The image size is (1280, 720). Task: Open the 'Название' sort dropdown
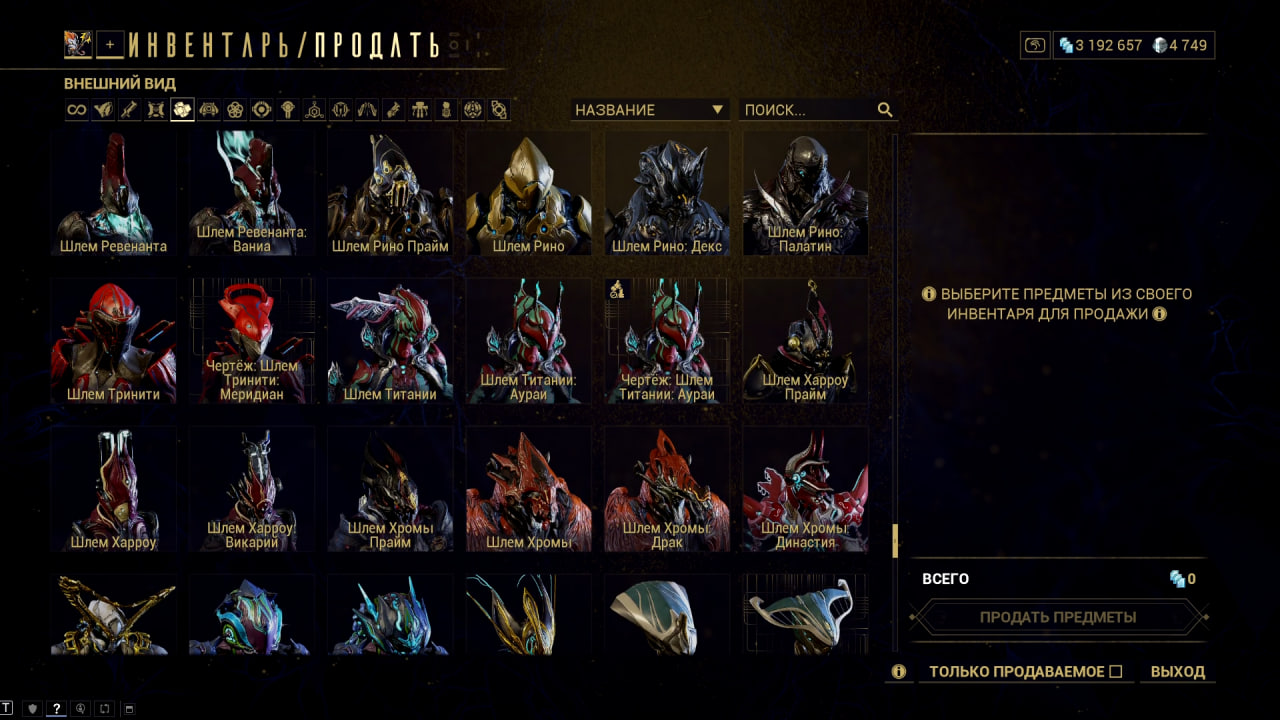(x=649, y=110)
